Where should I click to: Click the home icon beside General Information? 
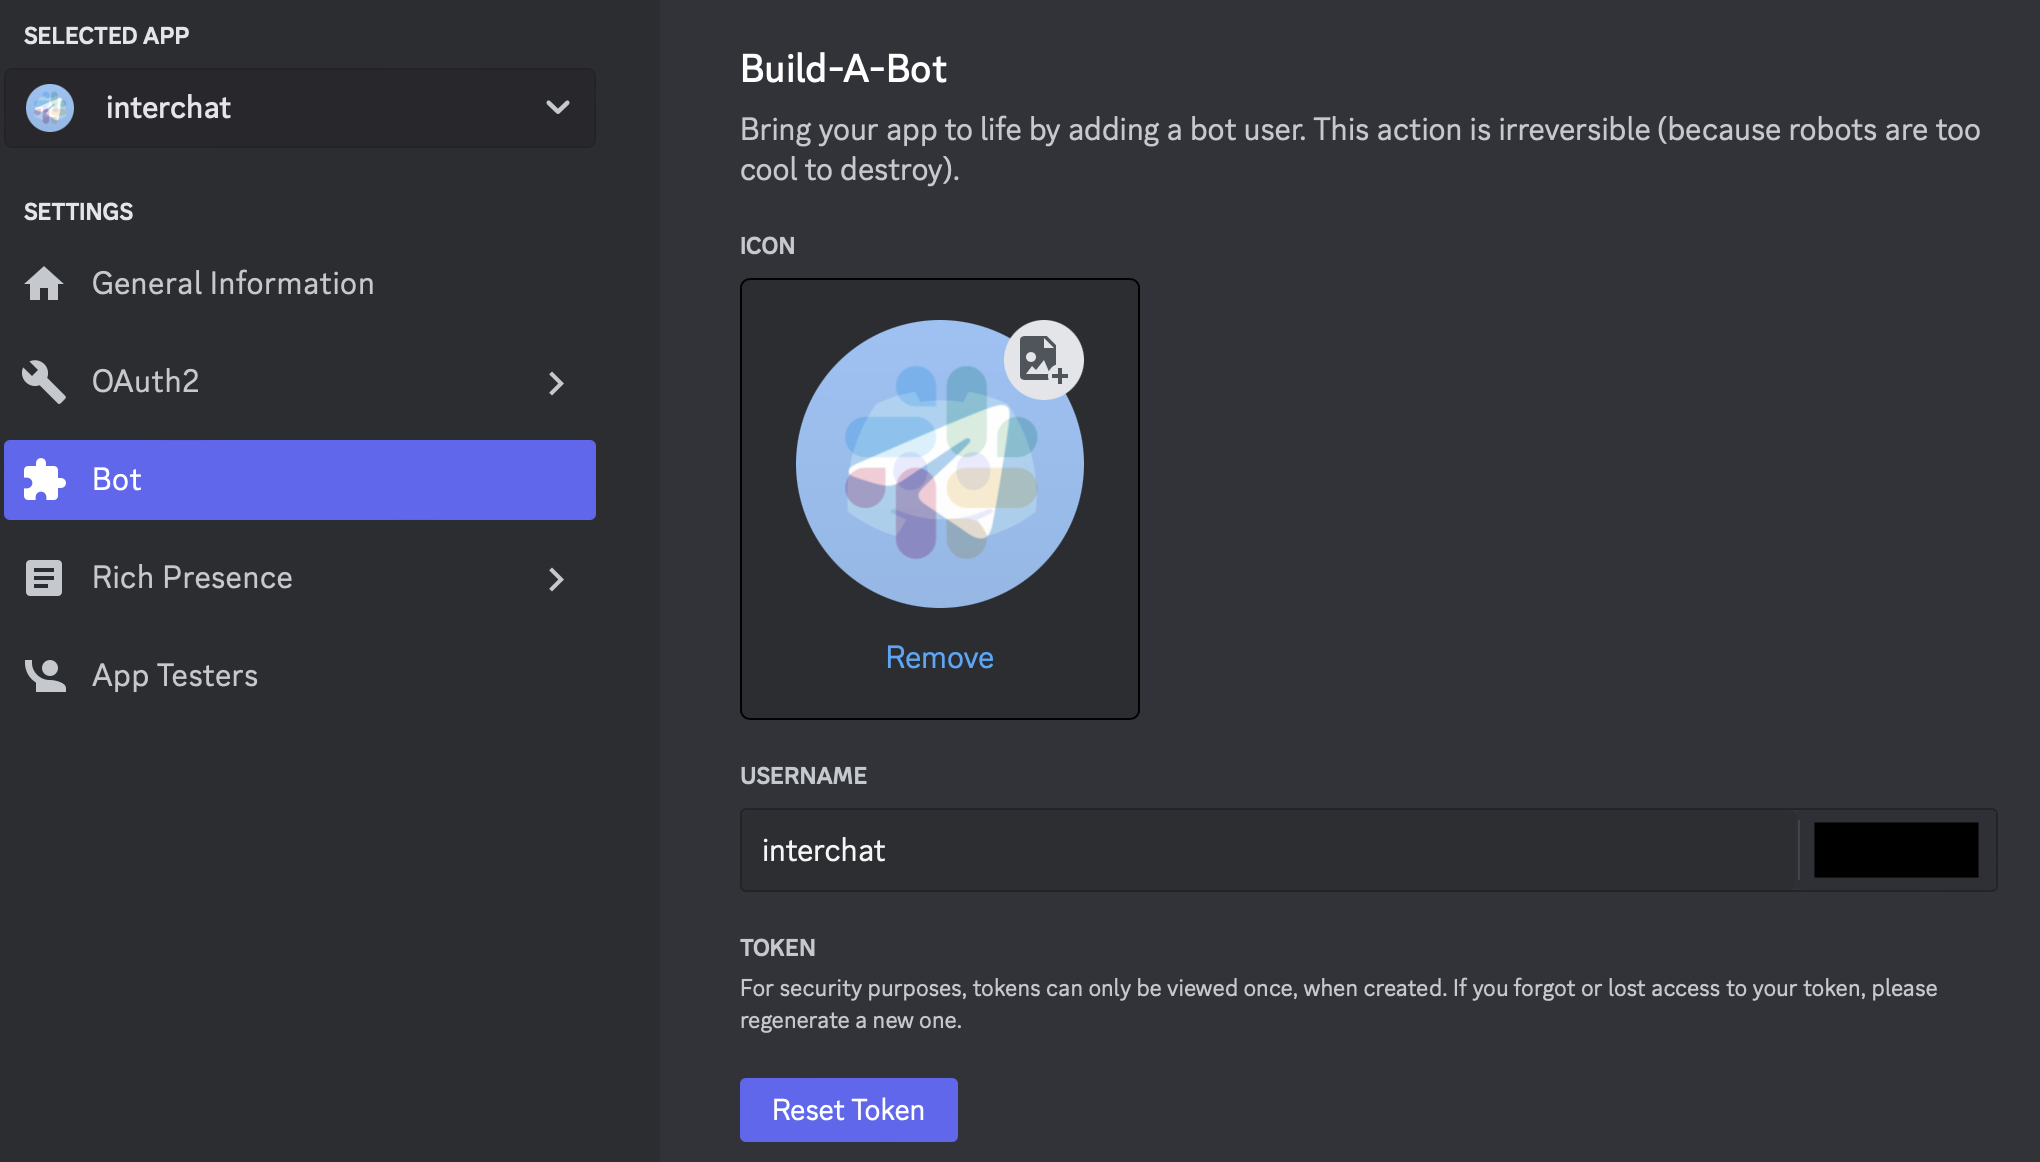pyautogui.click(x=44, y=284)
